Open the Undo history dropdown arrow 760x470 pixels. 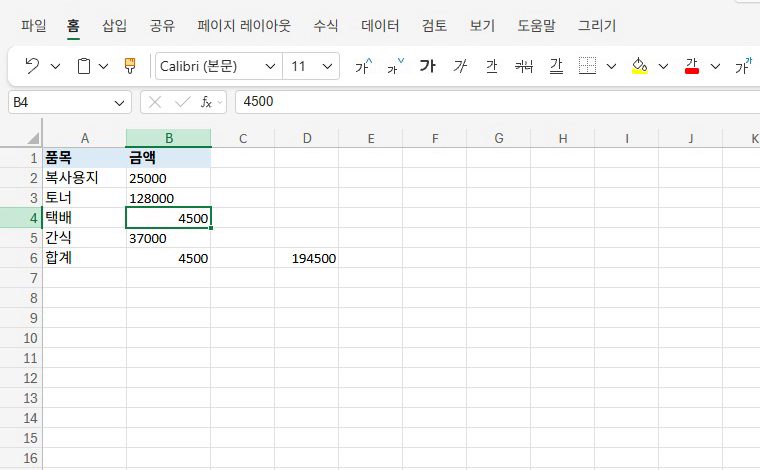point(56,66)
